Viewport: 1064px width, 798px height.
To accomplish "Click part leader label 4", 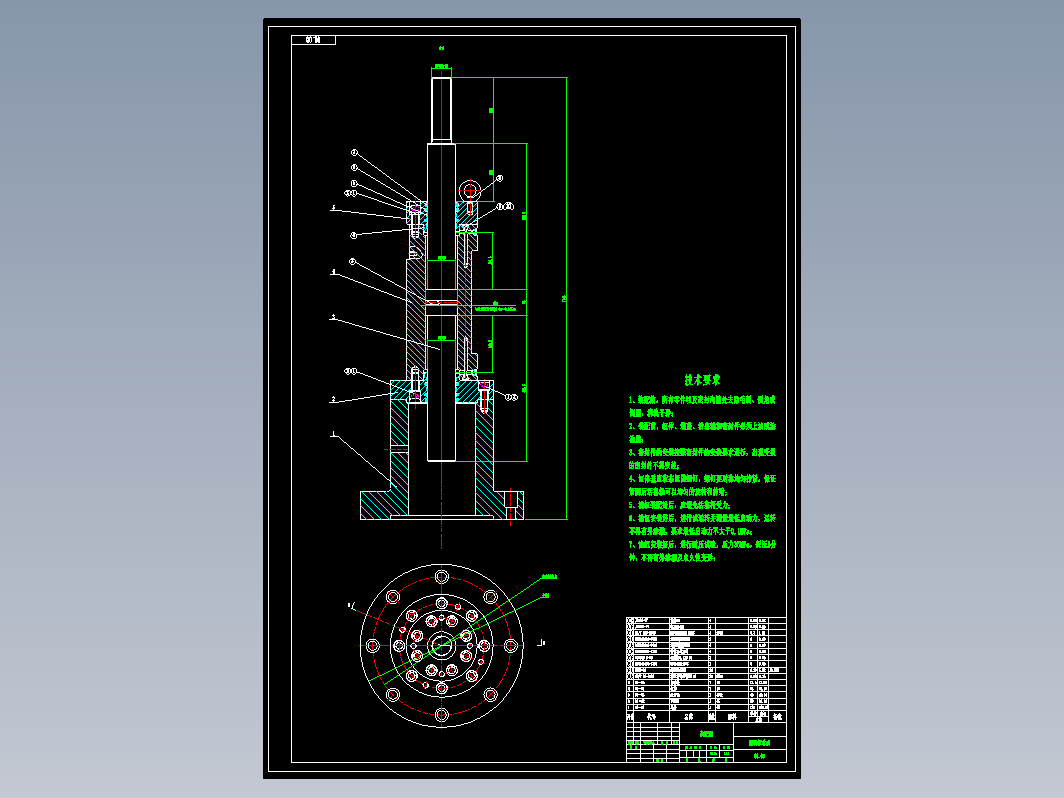I will [333, 272].
